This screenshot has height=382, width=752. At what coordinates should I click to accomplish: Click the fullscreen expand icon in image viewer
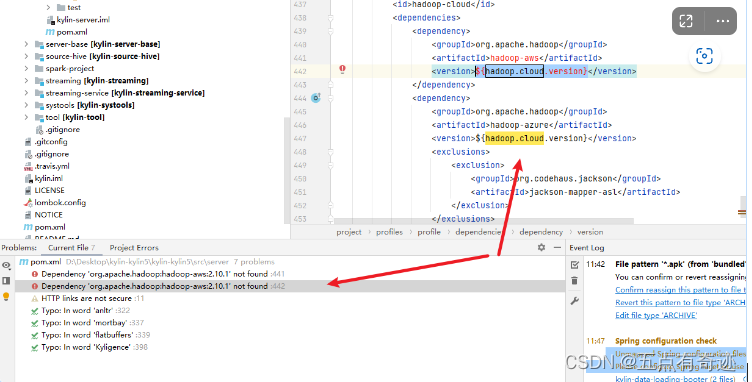click(x=686, y=21)
